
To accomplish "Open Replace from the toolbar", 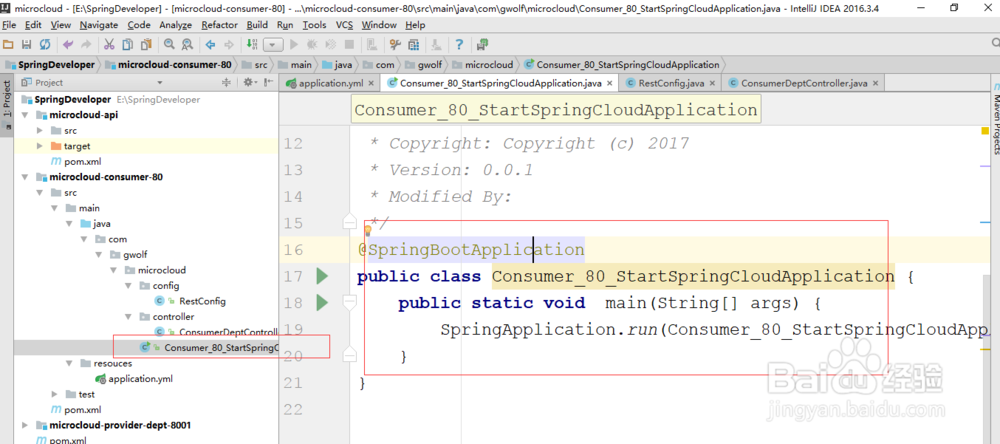I will (x=187, y=45).
